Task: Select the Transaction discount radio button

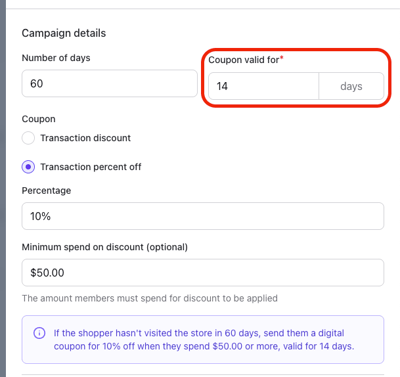Action: click(x=28, y=138)
